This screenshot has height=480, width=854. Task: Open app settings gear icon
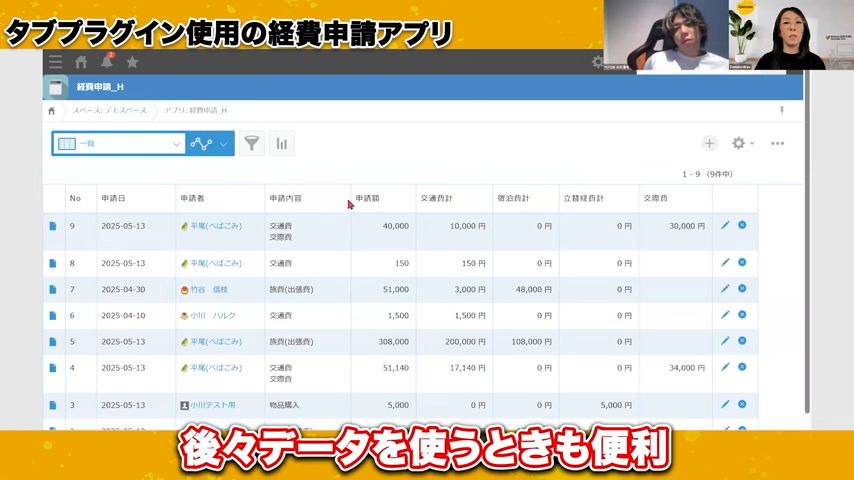(738, 143)
